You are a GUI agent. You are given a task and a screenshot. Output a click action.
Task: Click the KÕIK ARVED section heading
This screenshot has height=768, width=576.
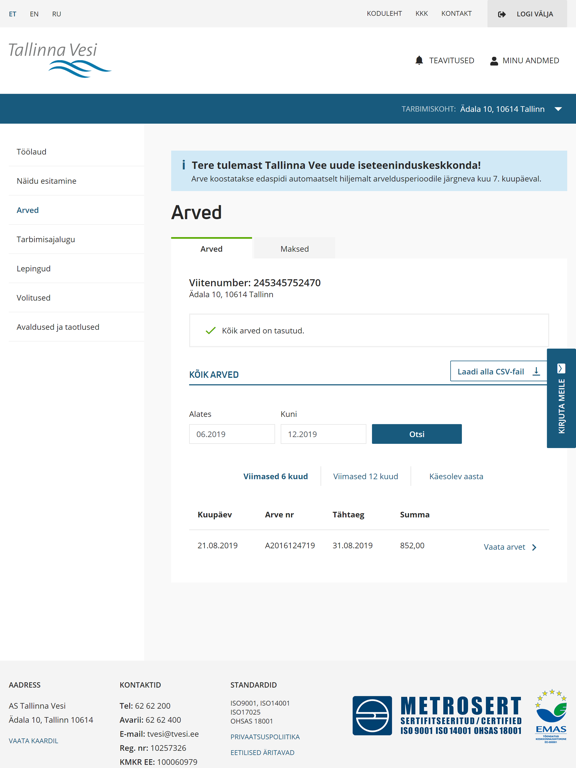pos(214,375)
